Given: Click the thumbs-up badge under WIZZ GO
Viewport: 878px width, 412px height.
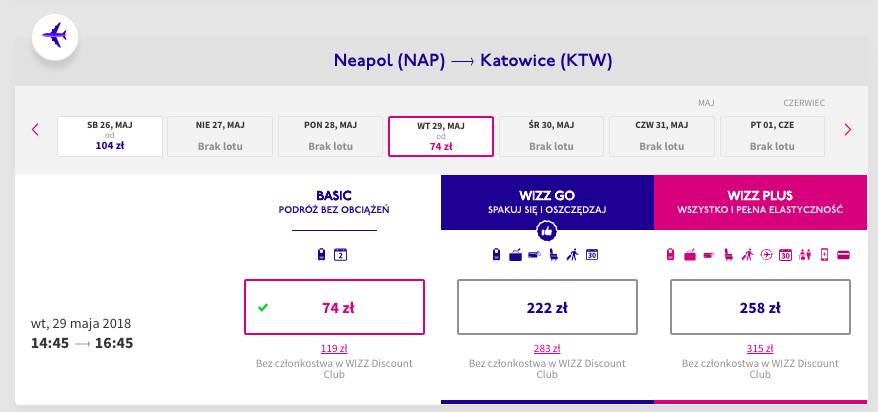Looking at the screenshot, I should tap(546, 232).
